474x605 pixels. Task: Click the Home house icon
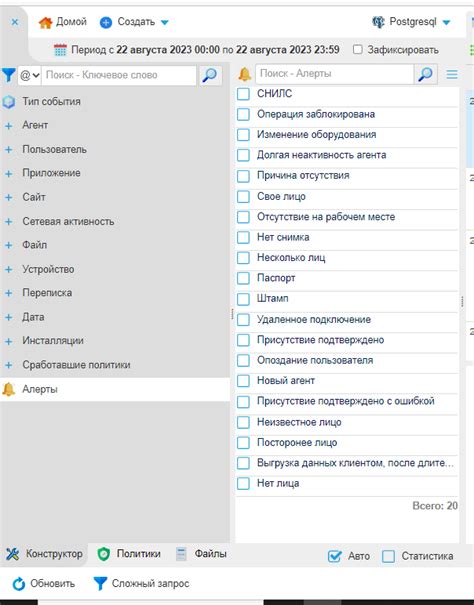[x=45, y=22]
